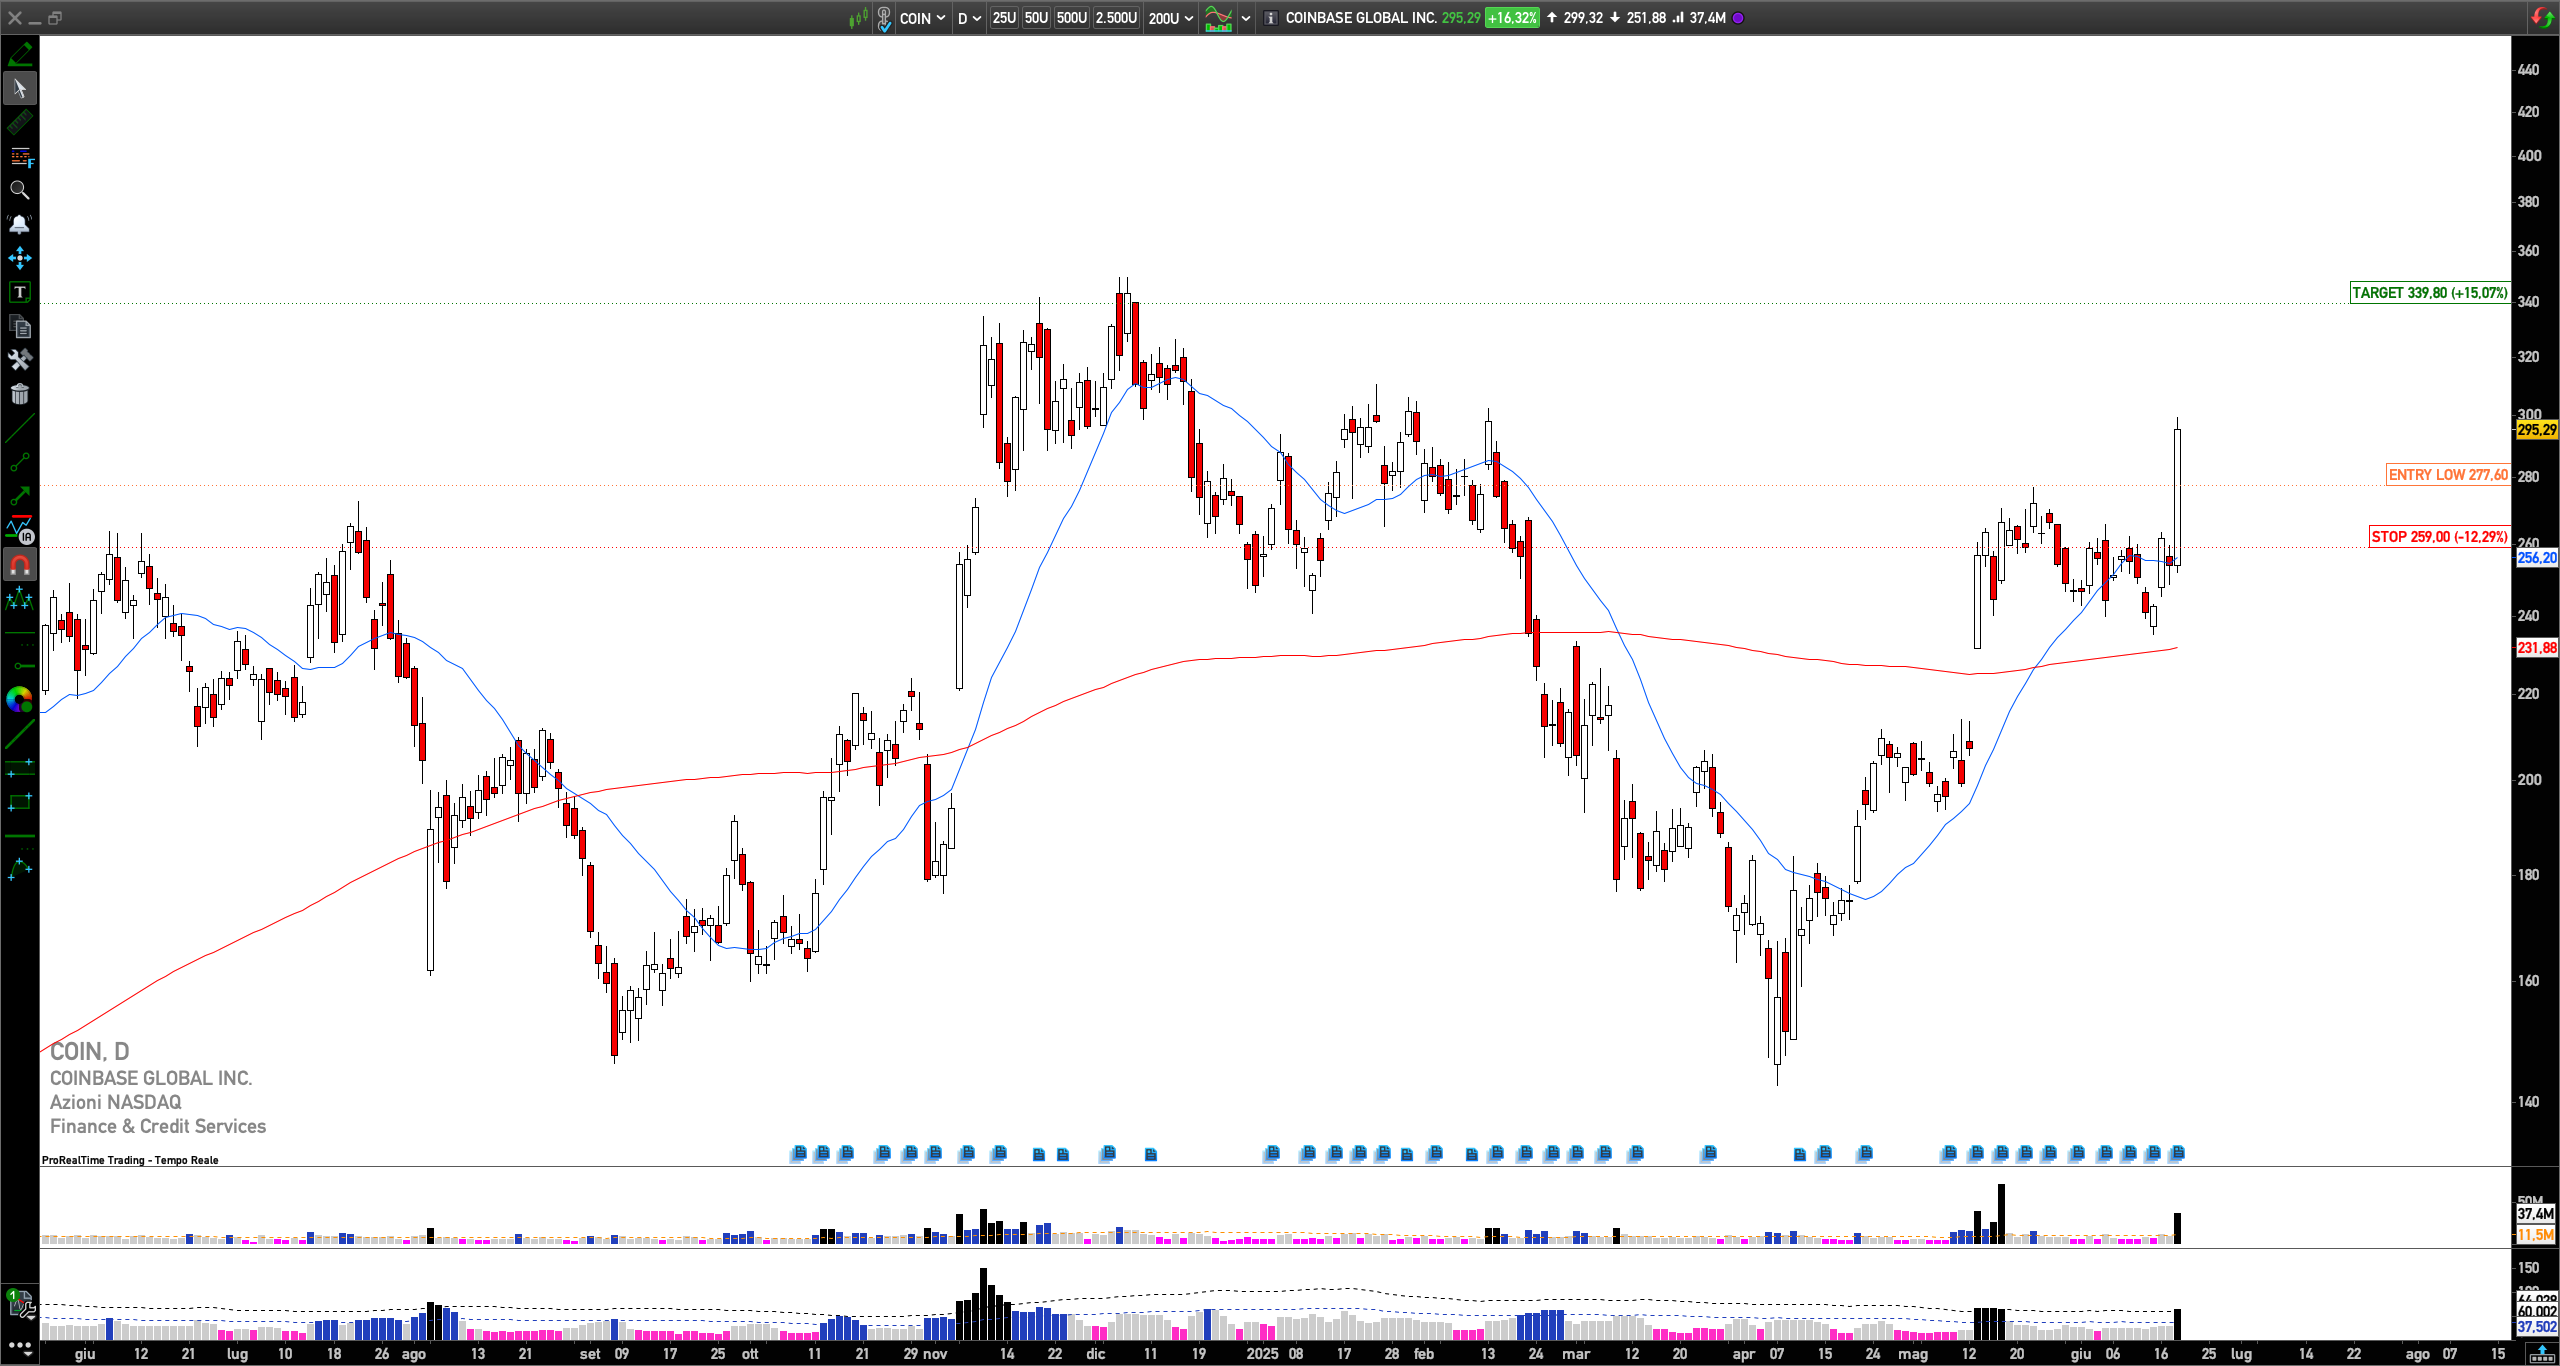The height and width of the screenshot is (1366, 2560).
Task: Select the arrow cursor tool
Action: (19, 88)
